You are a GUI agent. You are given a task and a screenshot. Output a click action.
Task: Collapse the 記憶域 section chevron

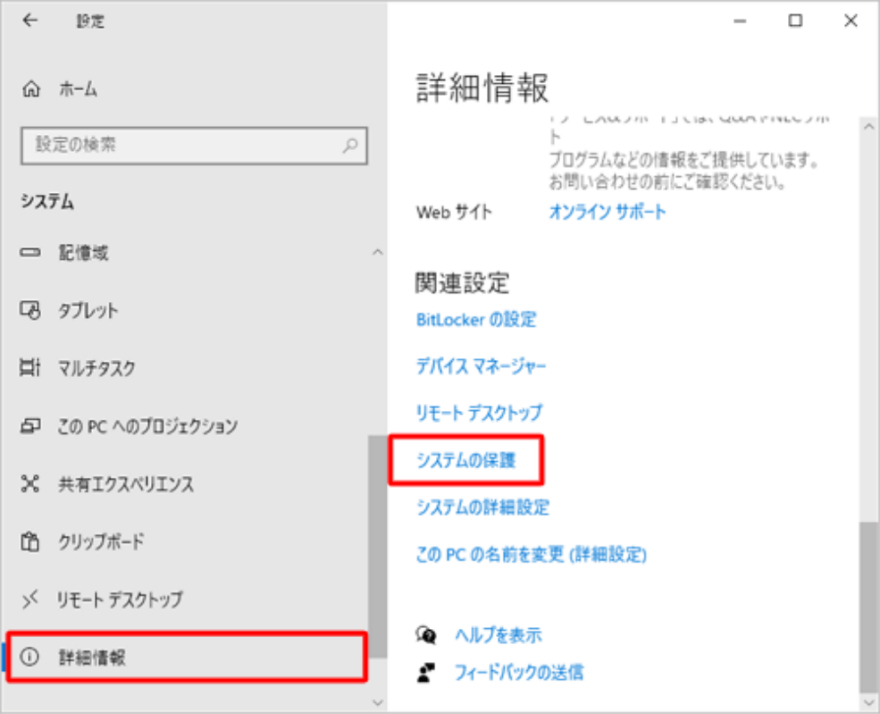click(377, 253)
